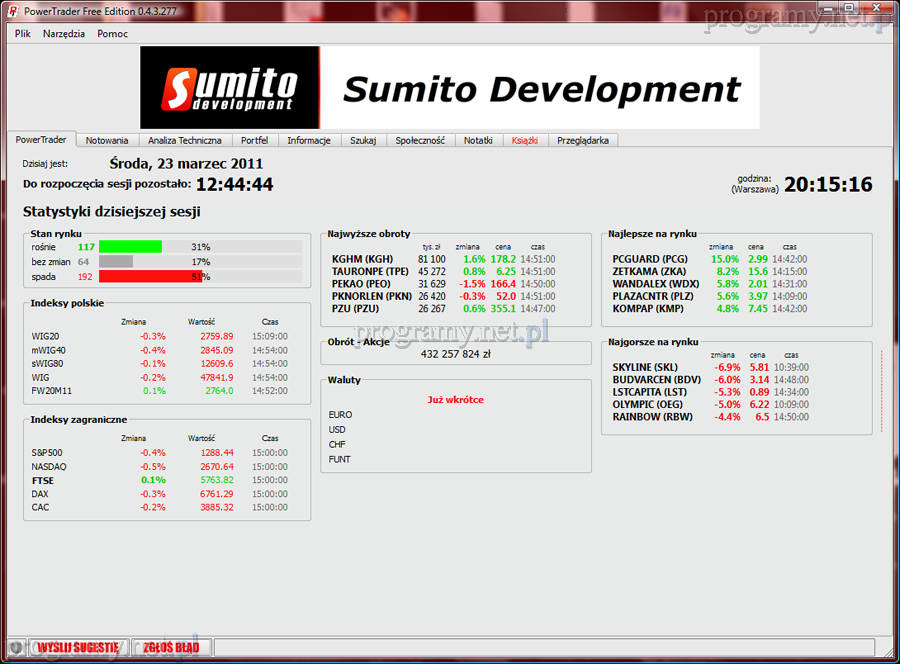Switch to the Przeglądarka tab
The height and width of the screenshot is (664, 900).
(582, 141)
